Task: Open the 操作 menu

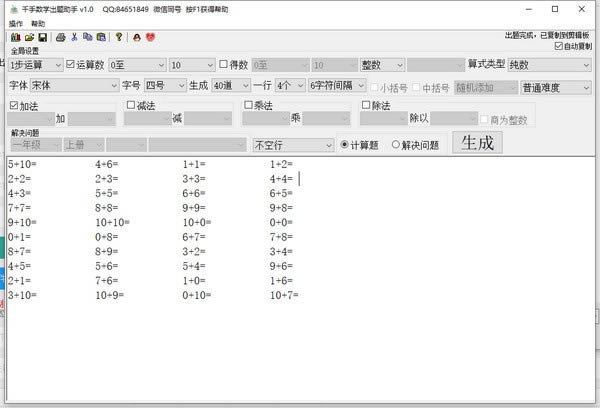Action: (x=15, y=22)
